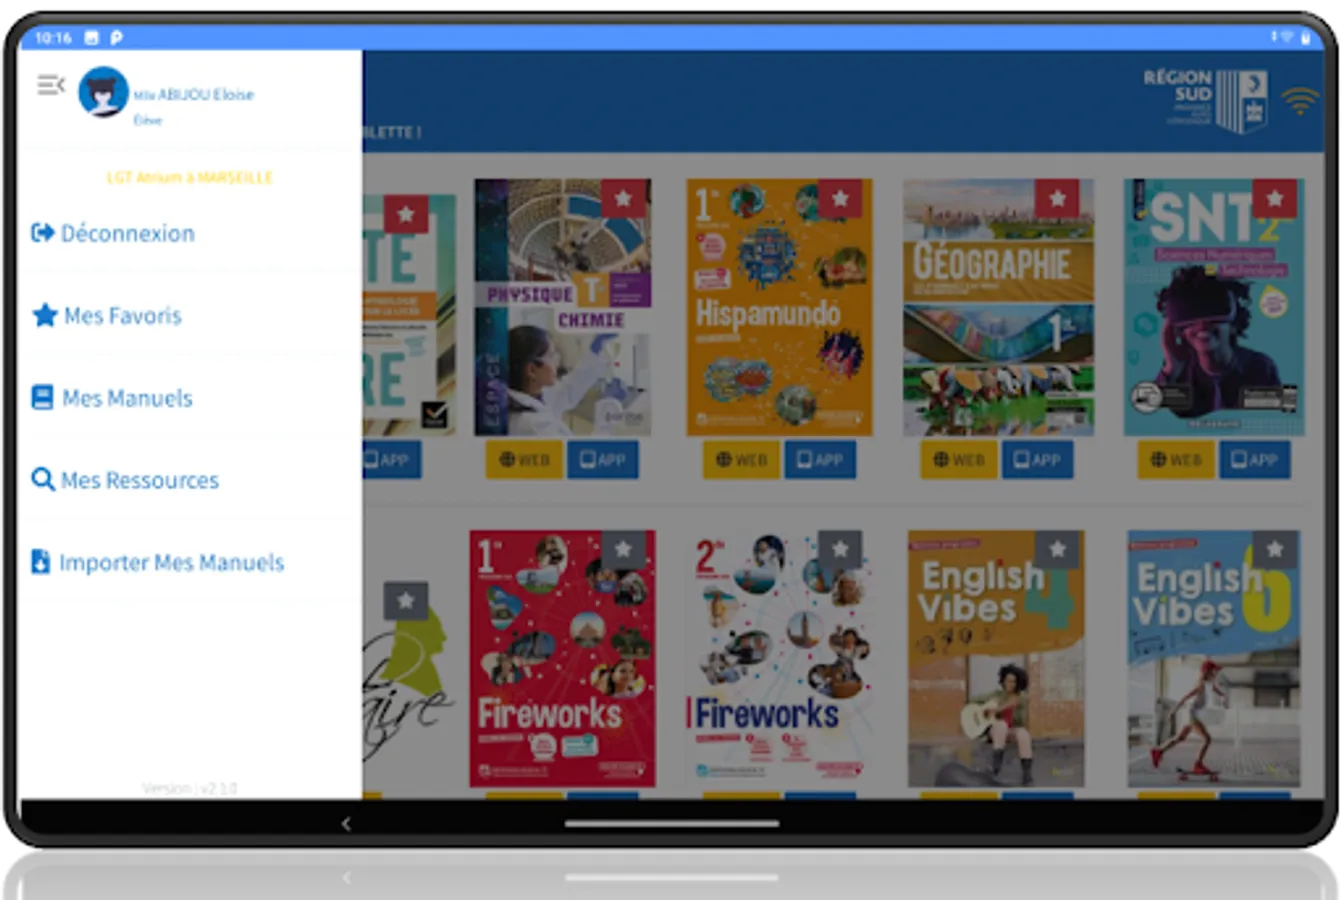Image resolution: width=1343 pixels, height=900 pixels.
Task: Open the user profile avatar
Action: pos(103,92)
